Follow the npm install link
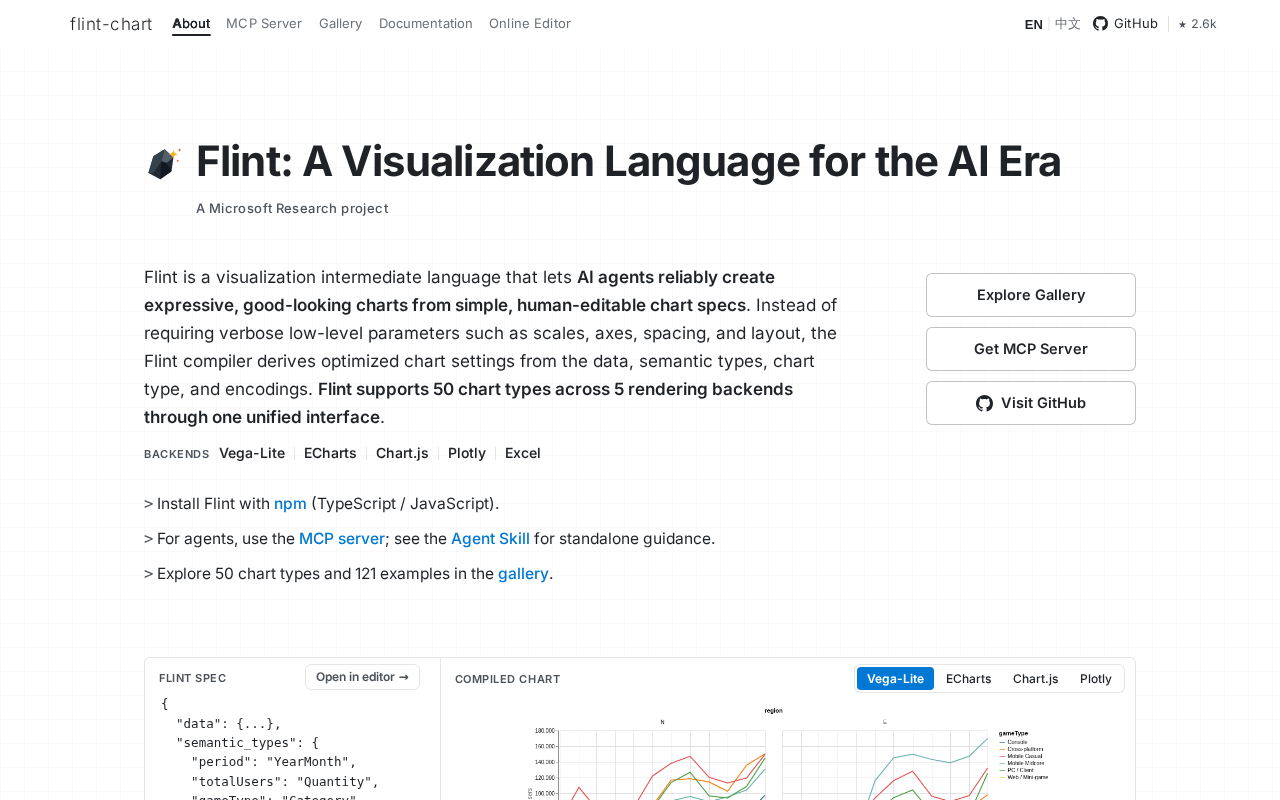 [290, 504]
